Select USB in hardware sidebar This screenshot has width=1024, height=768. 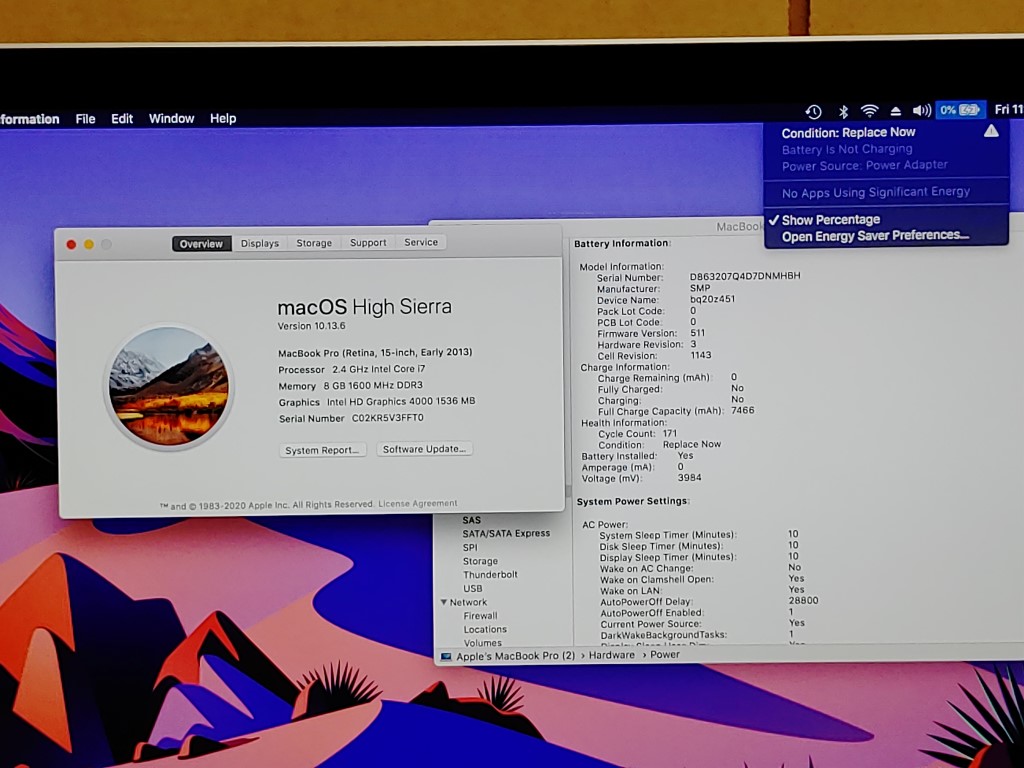[x=473, y=588]
